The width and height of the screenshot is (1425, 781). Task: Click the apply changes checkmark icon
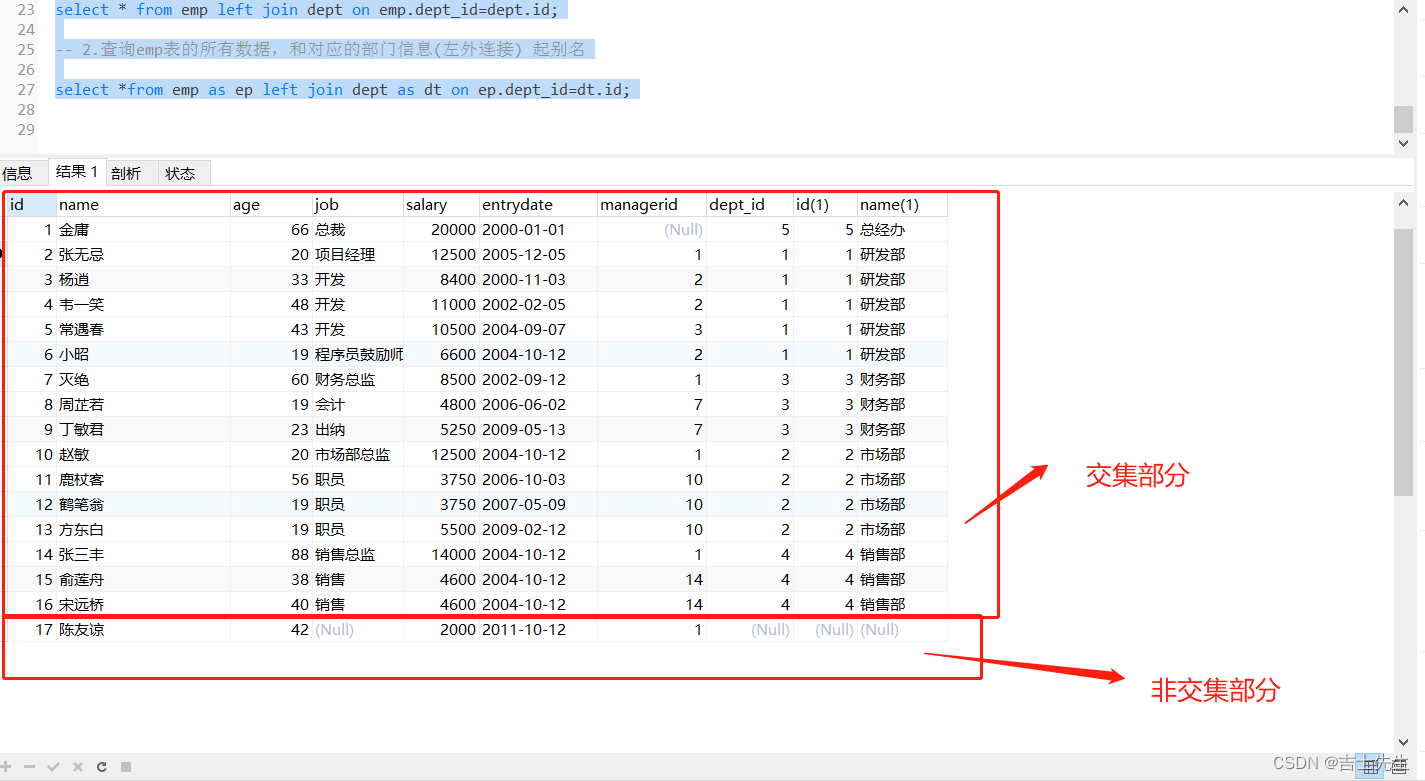[54, 767]
